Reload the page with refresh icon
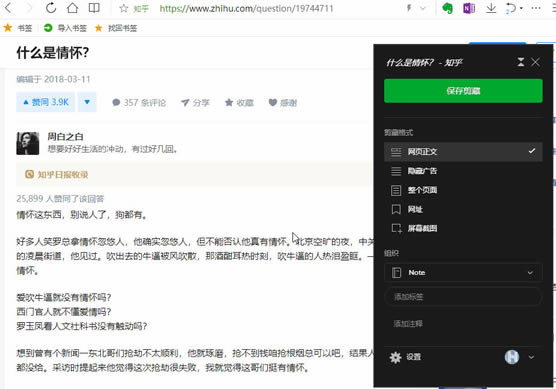 coord(51,8)
